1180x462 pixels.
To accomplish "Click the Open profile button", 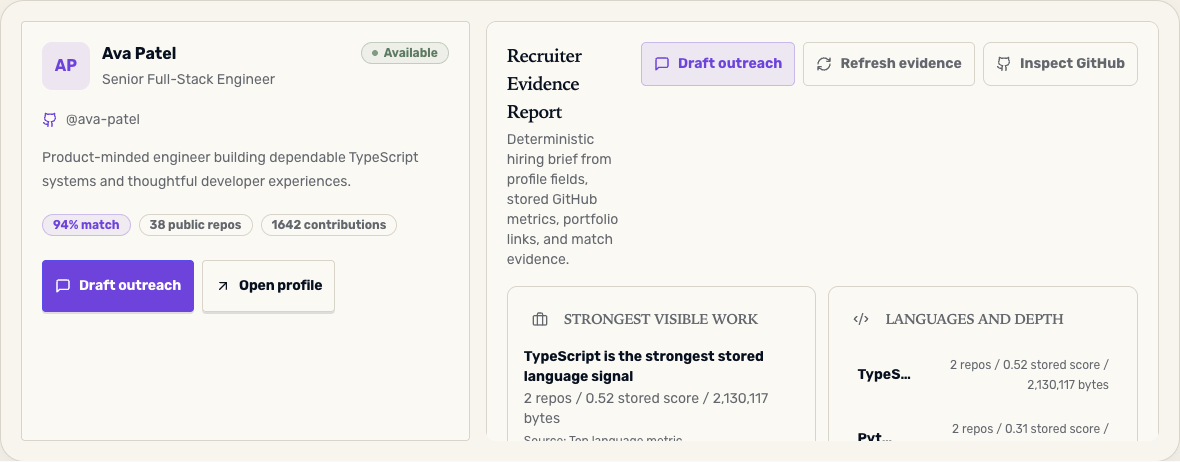I will click(x=269, y=286).
